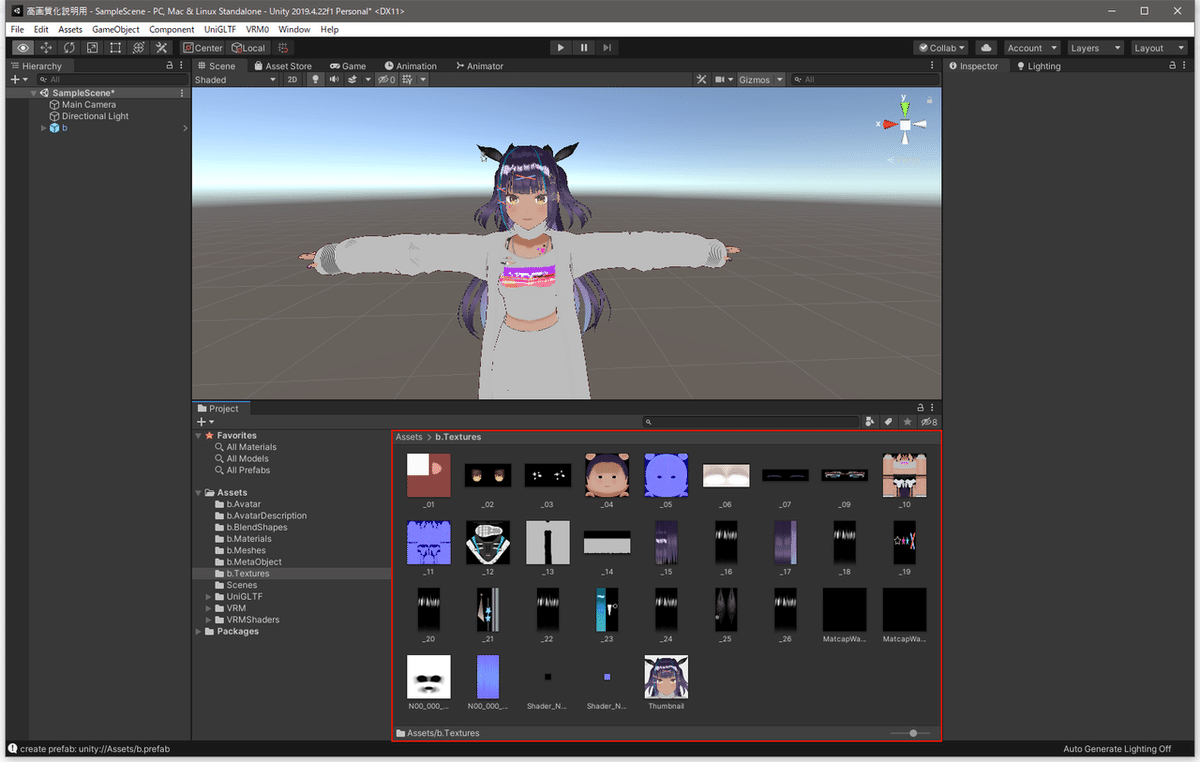The height and width of the screenshot is (762, 1200).
Task: Expand the b object in Hierarchy
Action: (43, 128)
